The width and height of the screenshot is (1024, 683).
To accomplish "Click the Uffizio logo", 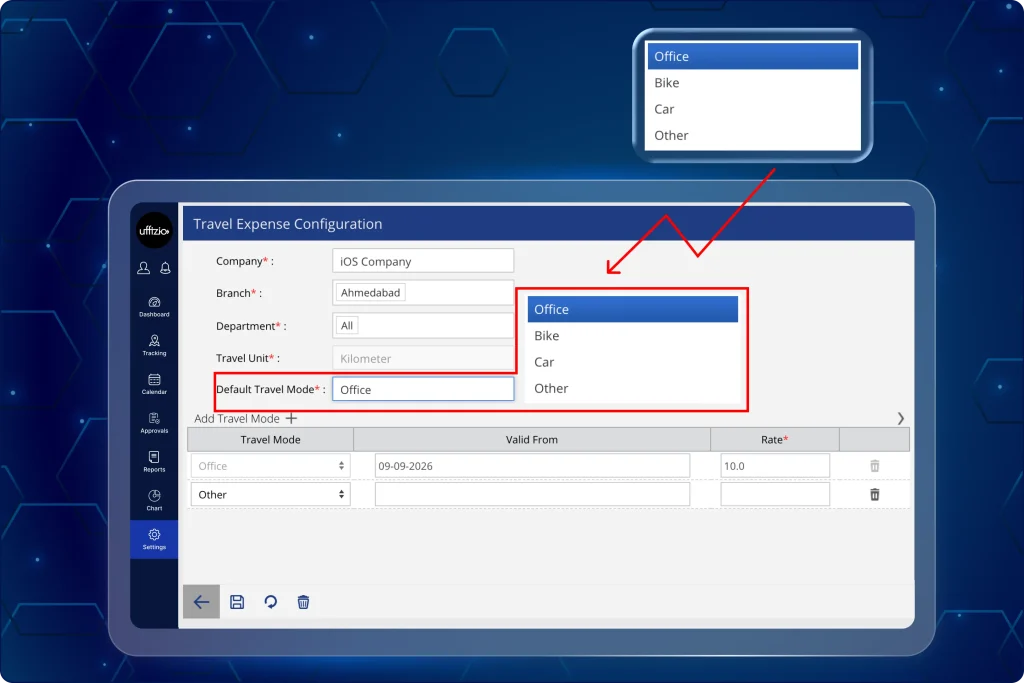I will pyautogui.click(x=154, y=230).
